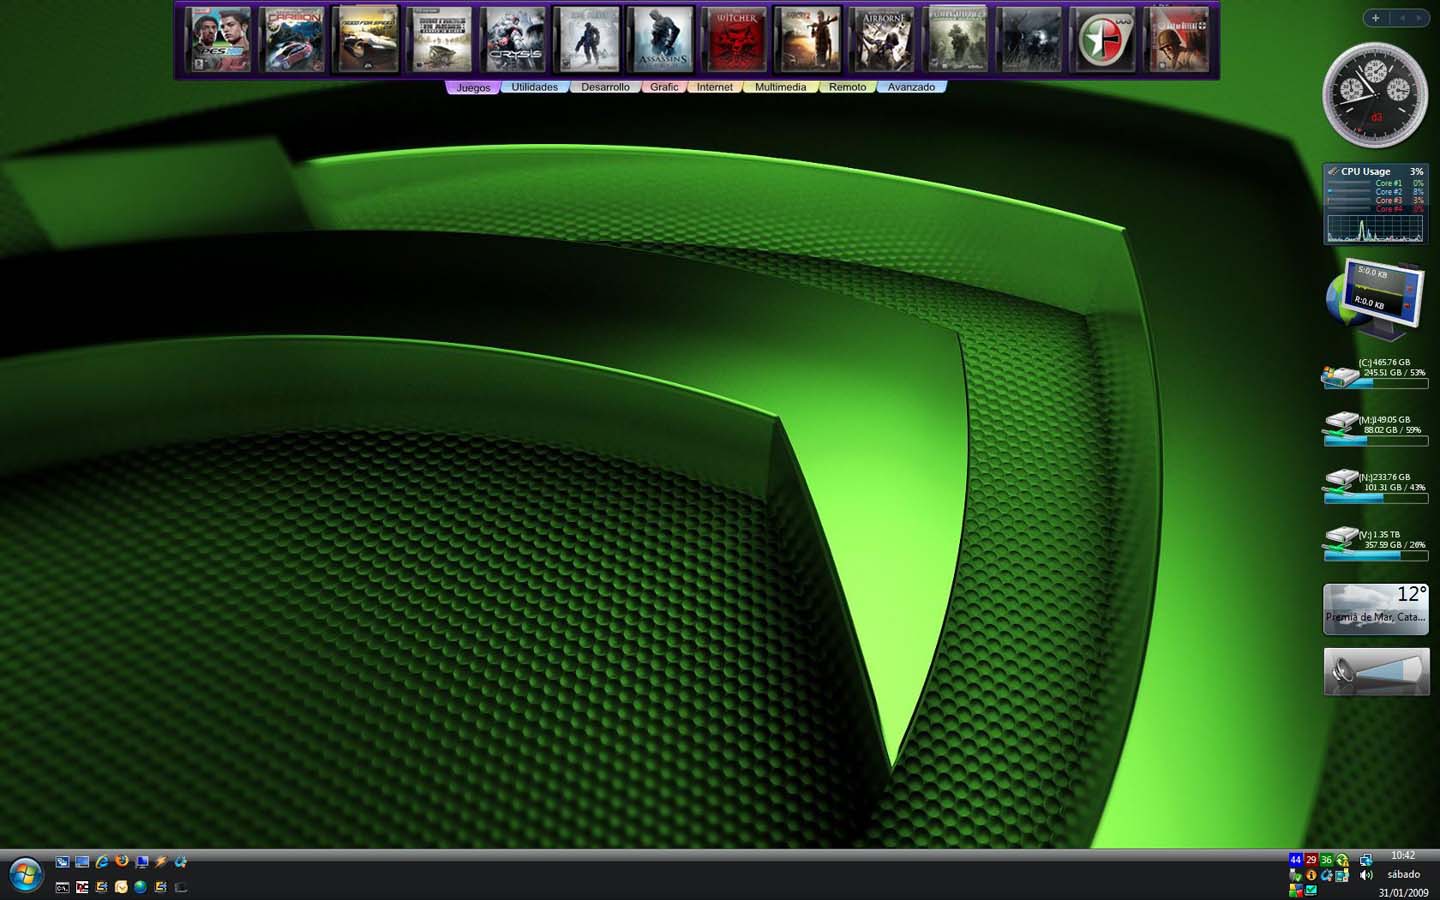Launch Crysis from the games dock
This screenshot has width=1440, height=900.
(514, 40)
